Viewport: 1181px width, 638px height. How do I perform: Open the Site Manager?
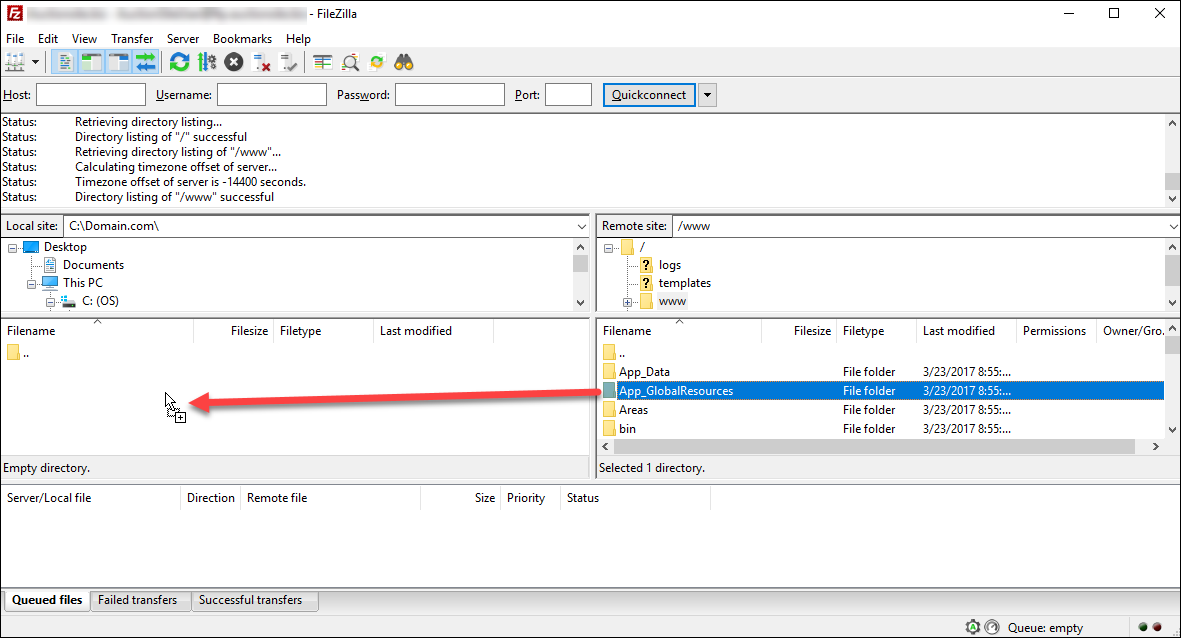pyautogui.click(x=15, y=63)
